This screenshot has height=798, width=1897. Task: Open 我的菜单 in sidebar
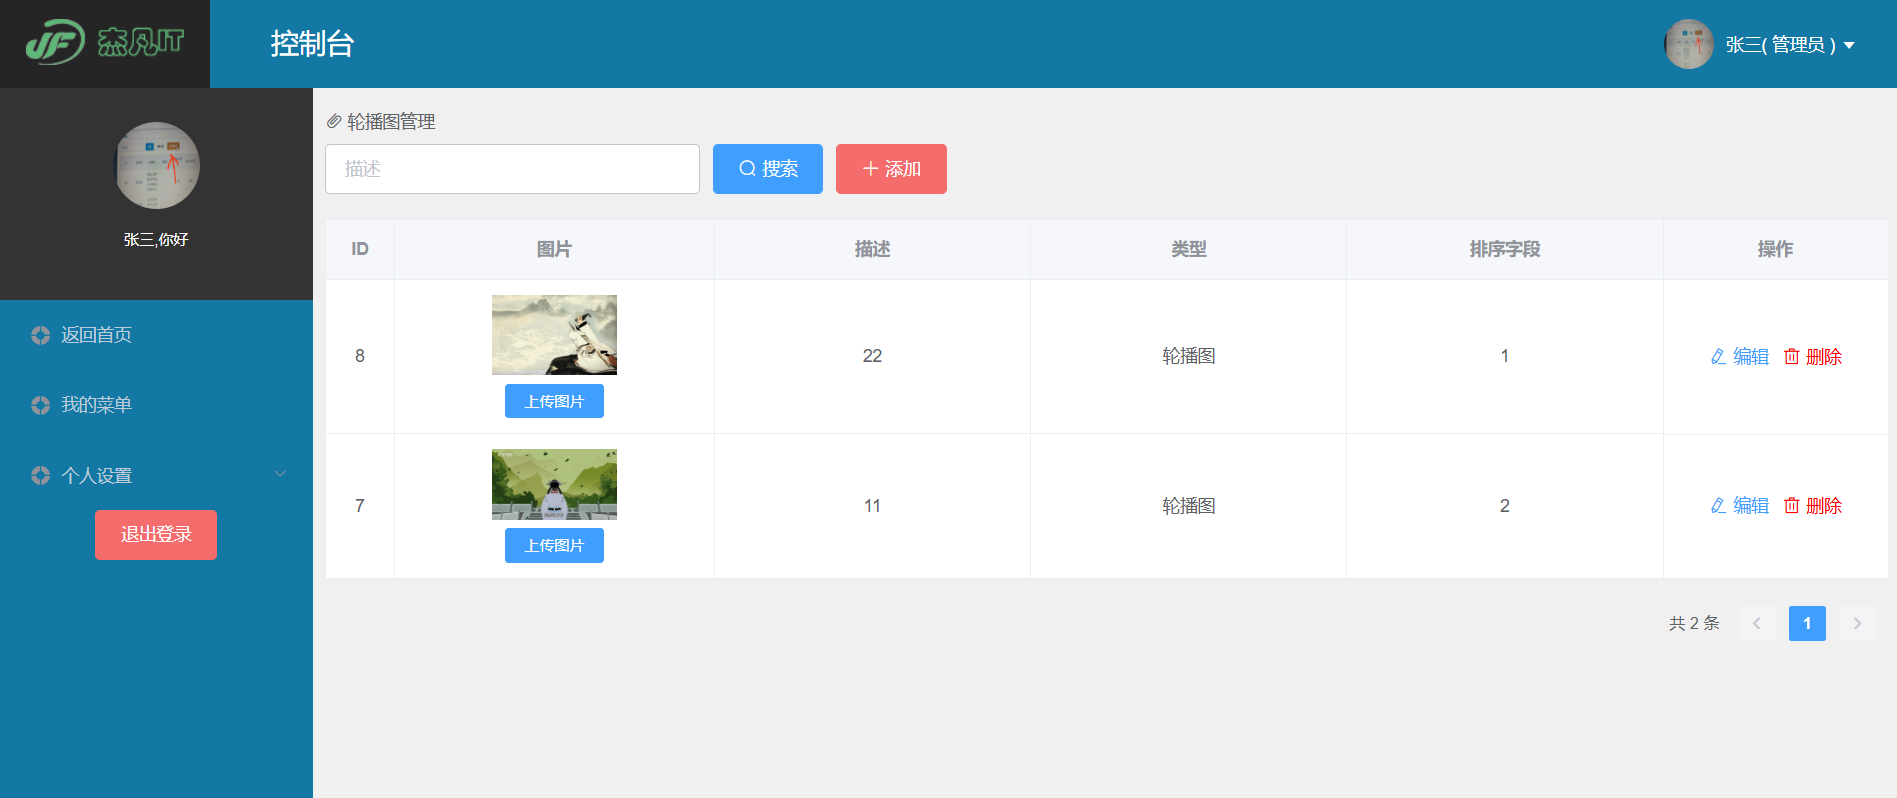pyautogui.click(x=96, y=405)
